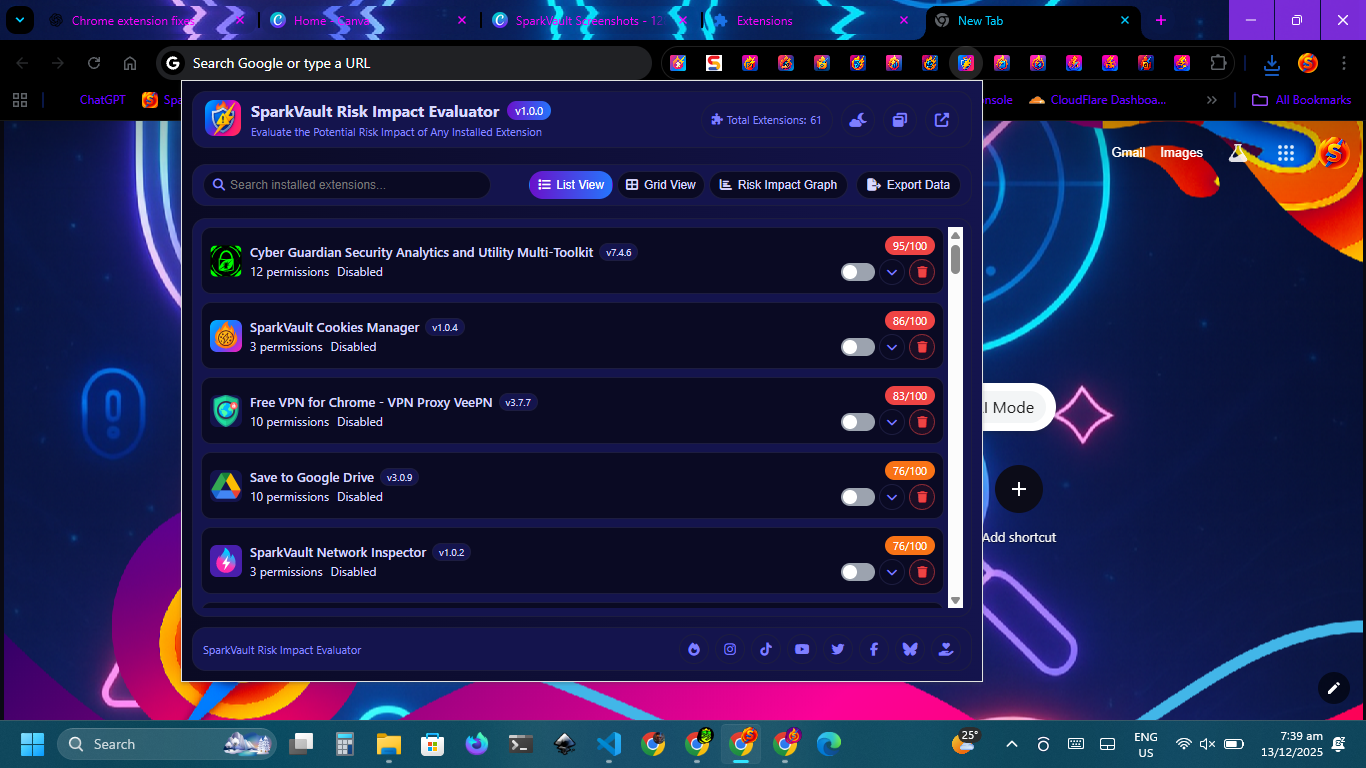Open the YouTube link icon
The width and height of the screenshot is (1366, 768).
click(x=802, y=649)
